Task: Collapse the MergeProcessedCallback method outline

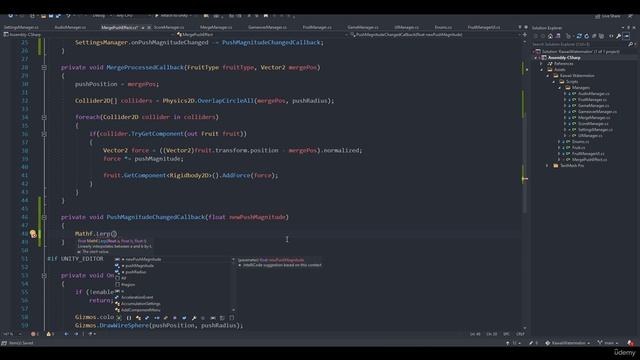Action: click(x=44, y=67)
